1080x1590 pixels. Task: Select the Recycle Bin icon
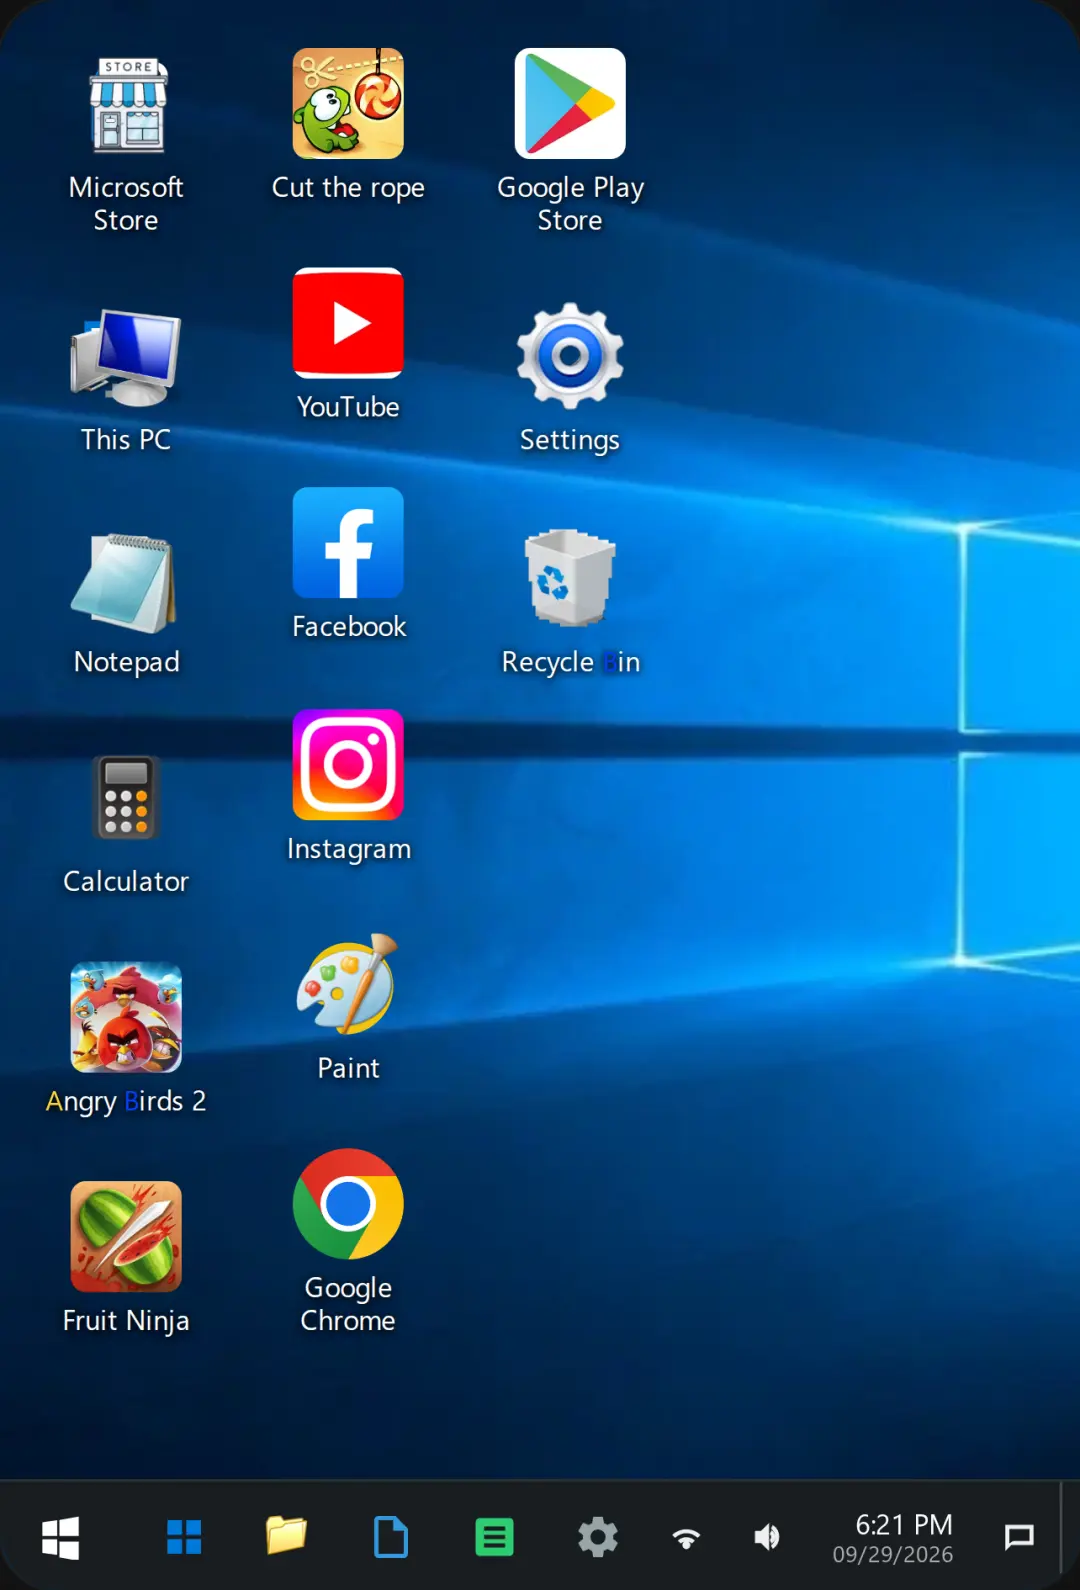(x=570, y=578)
